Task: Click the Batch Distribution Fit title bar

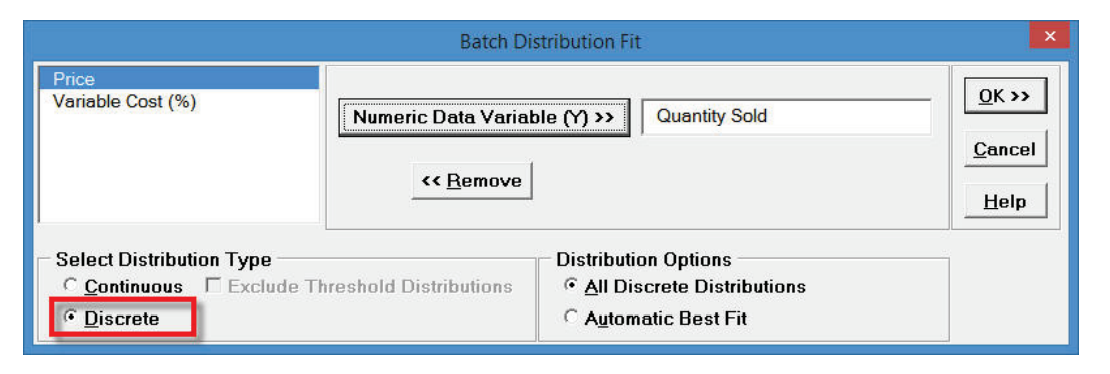Action: [x=550, y=41]
